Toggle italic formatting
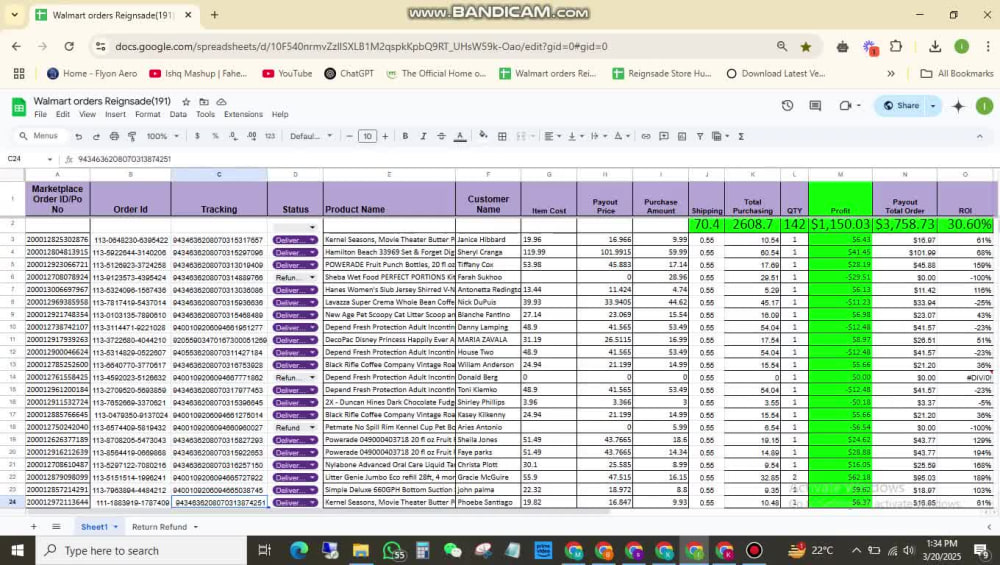This screenshot has height=565, width=1000. point(423,136)
